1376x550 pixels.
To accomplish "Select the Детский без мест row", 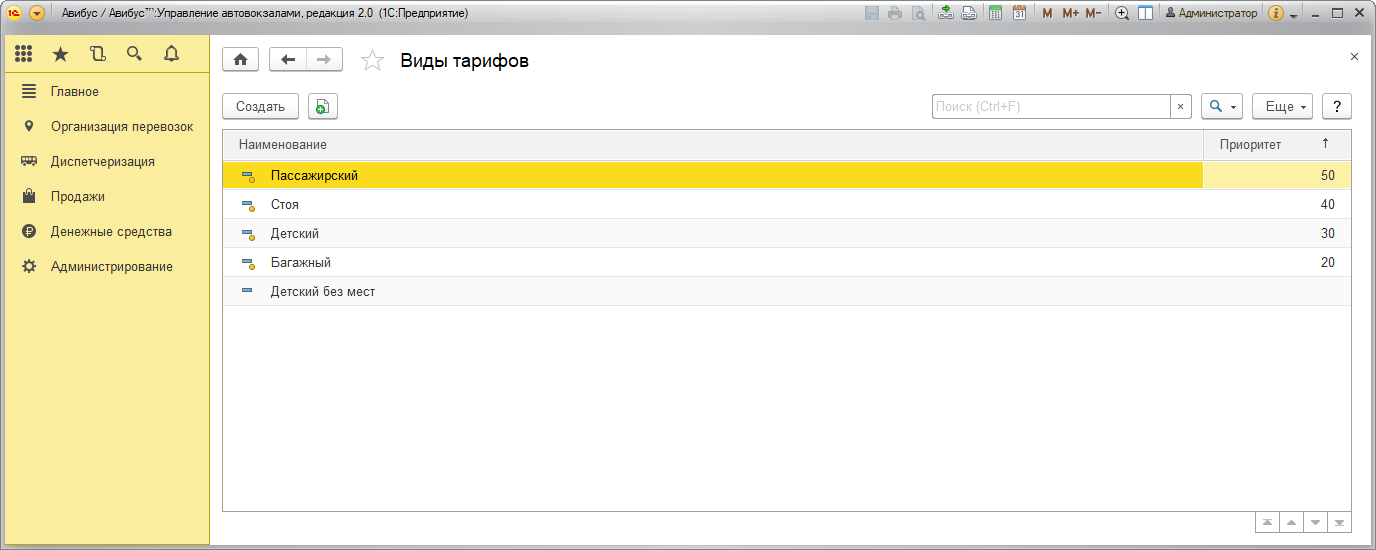I will [x=322, y=292].
